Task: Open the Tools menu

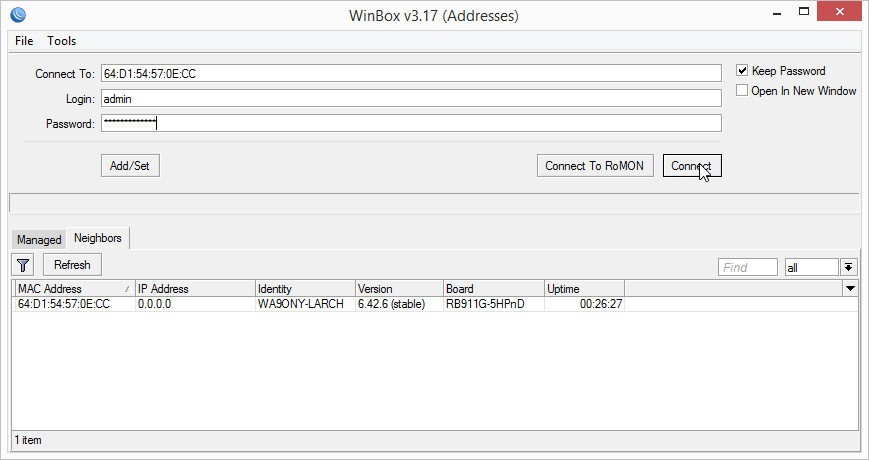Action: point(62,40)
